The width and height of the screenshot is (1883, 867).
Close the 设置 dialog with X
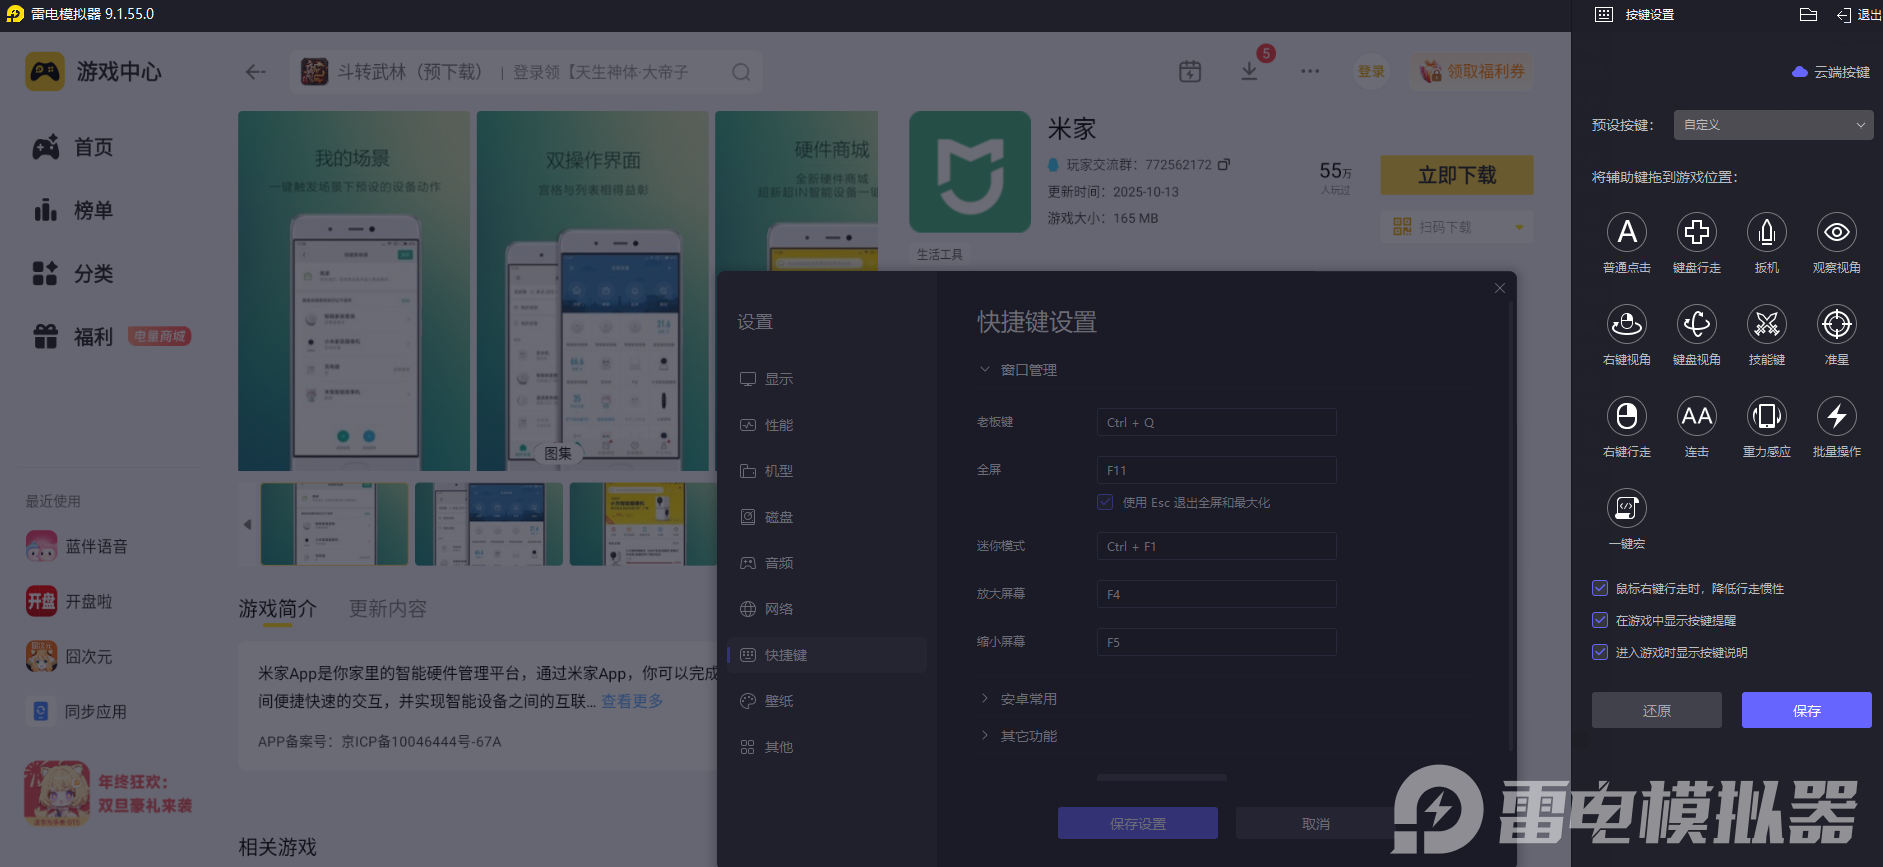[x=1500, y=288]
